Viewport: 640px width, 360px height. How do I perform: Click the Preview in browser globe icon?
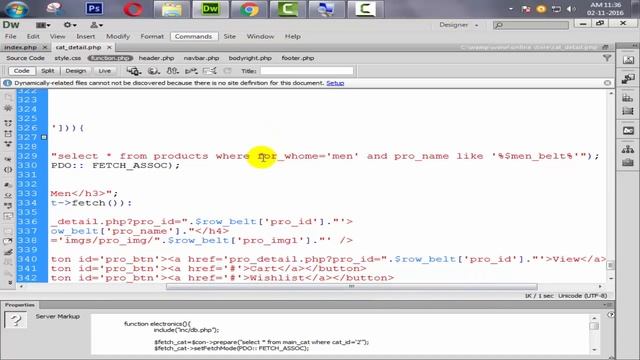153,71
